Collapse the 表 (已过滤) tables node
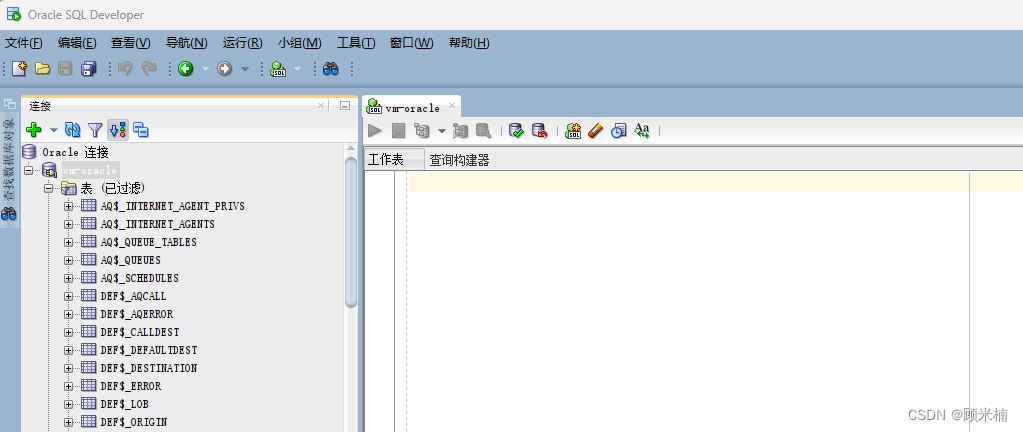The width and height of the screenshot is (1023, 432). coord(48,189)
